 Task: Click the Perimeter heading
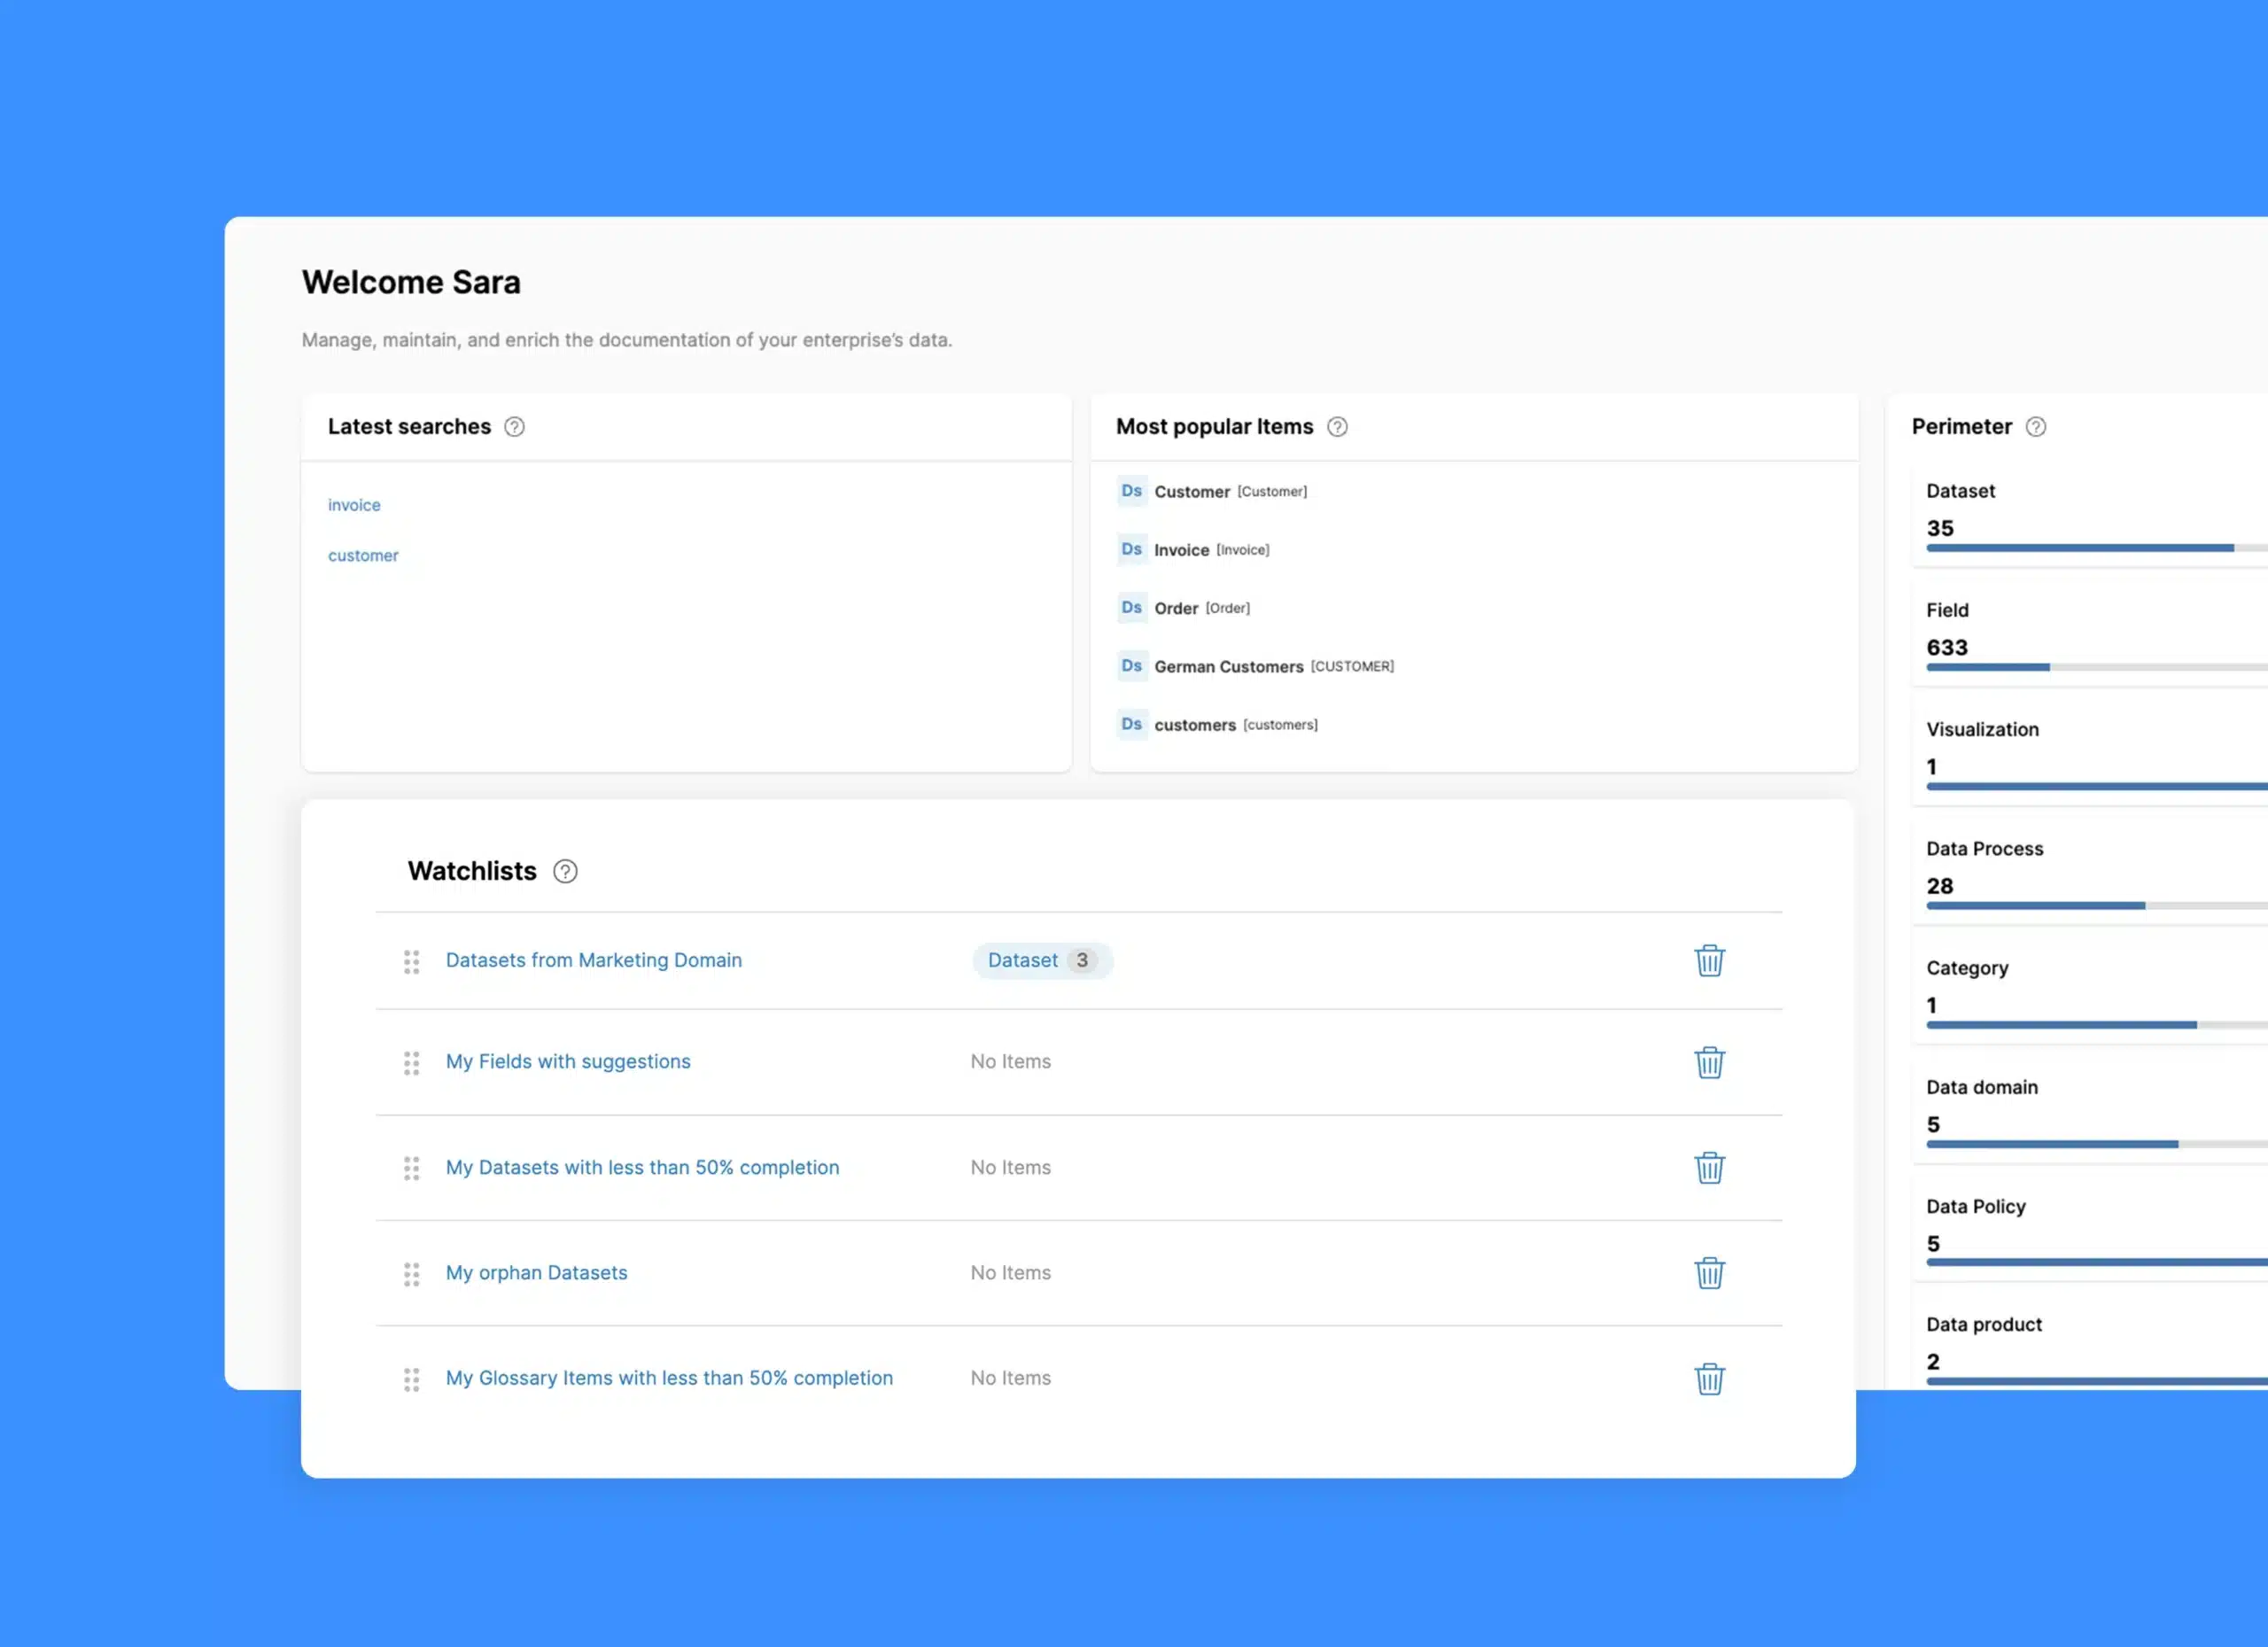pyautogui.click(x=1961, y=427)
